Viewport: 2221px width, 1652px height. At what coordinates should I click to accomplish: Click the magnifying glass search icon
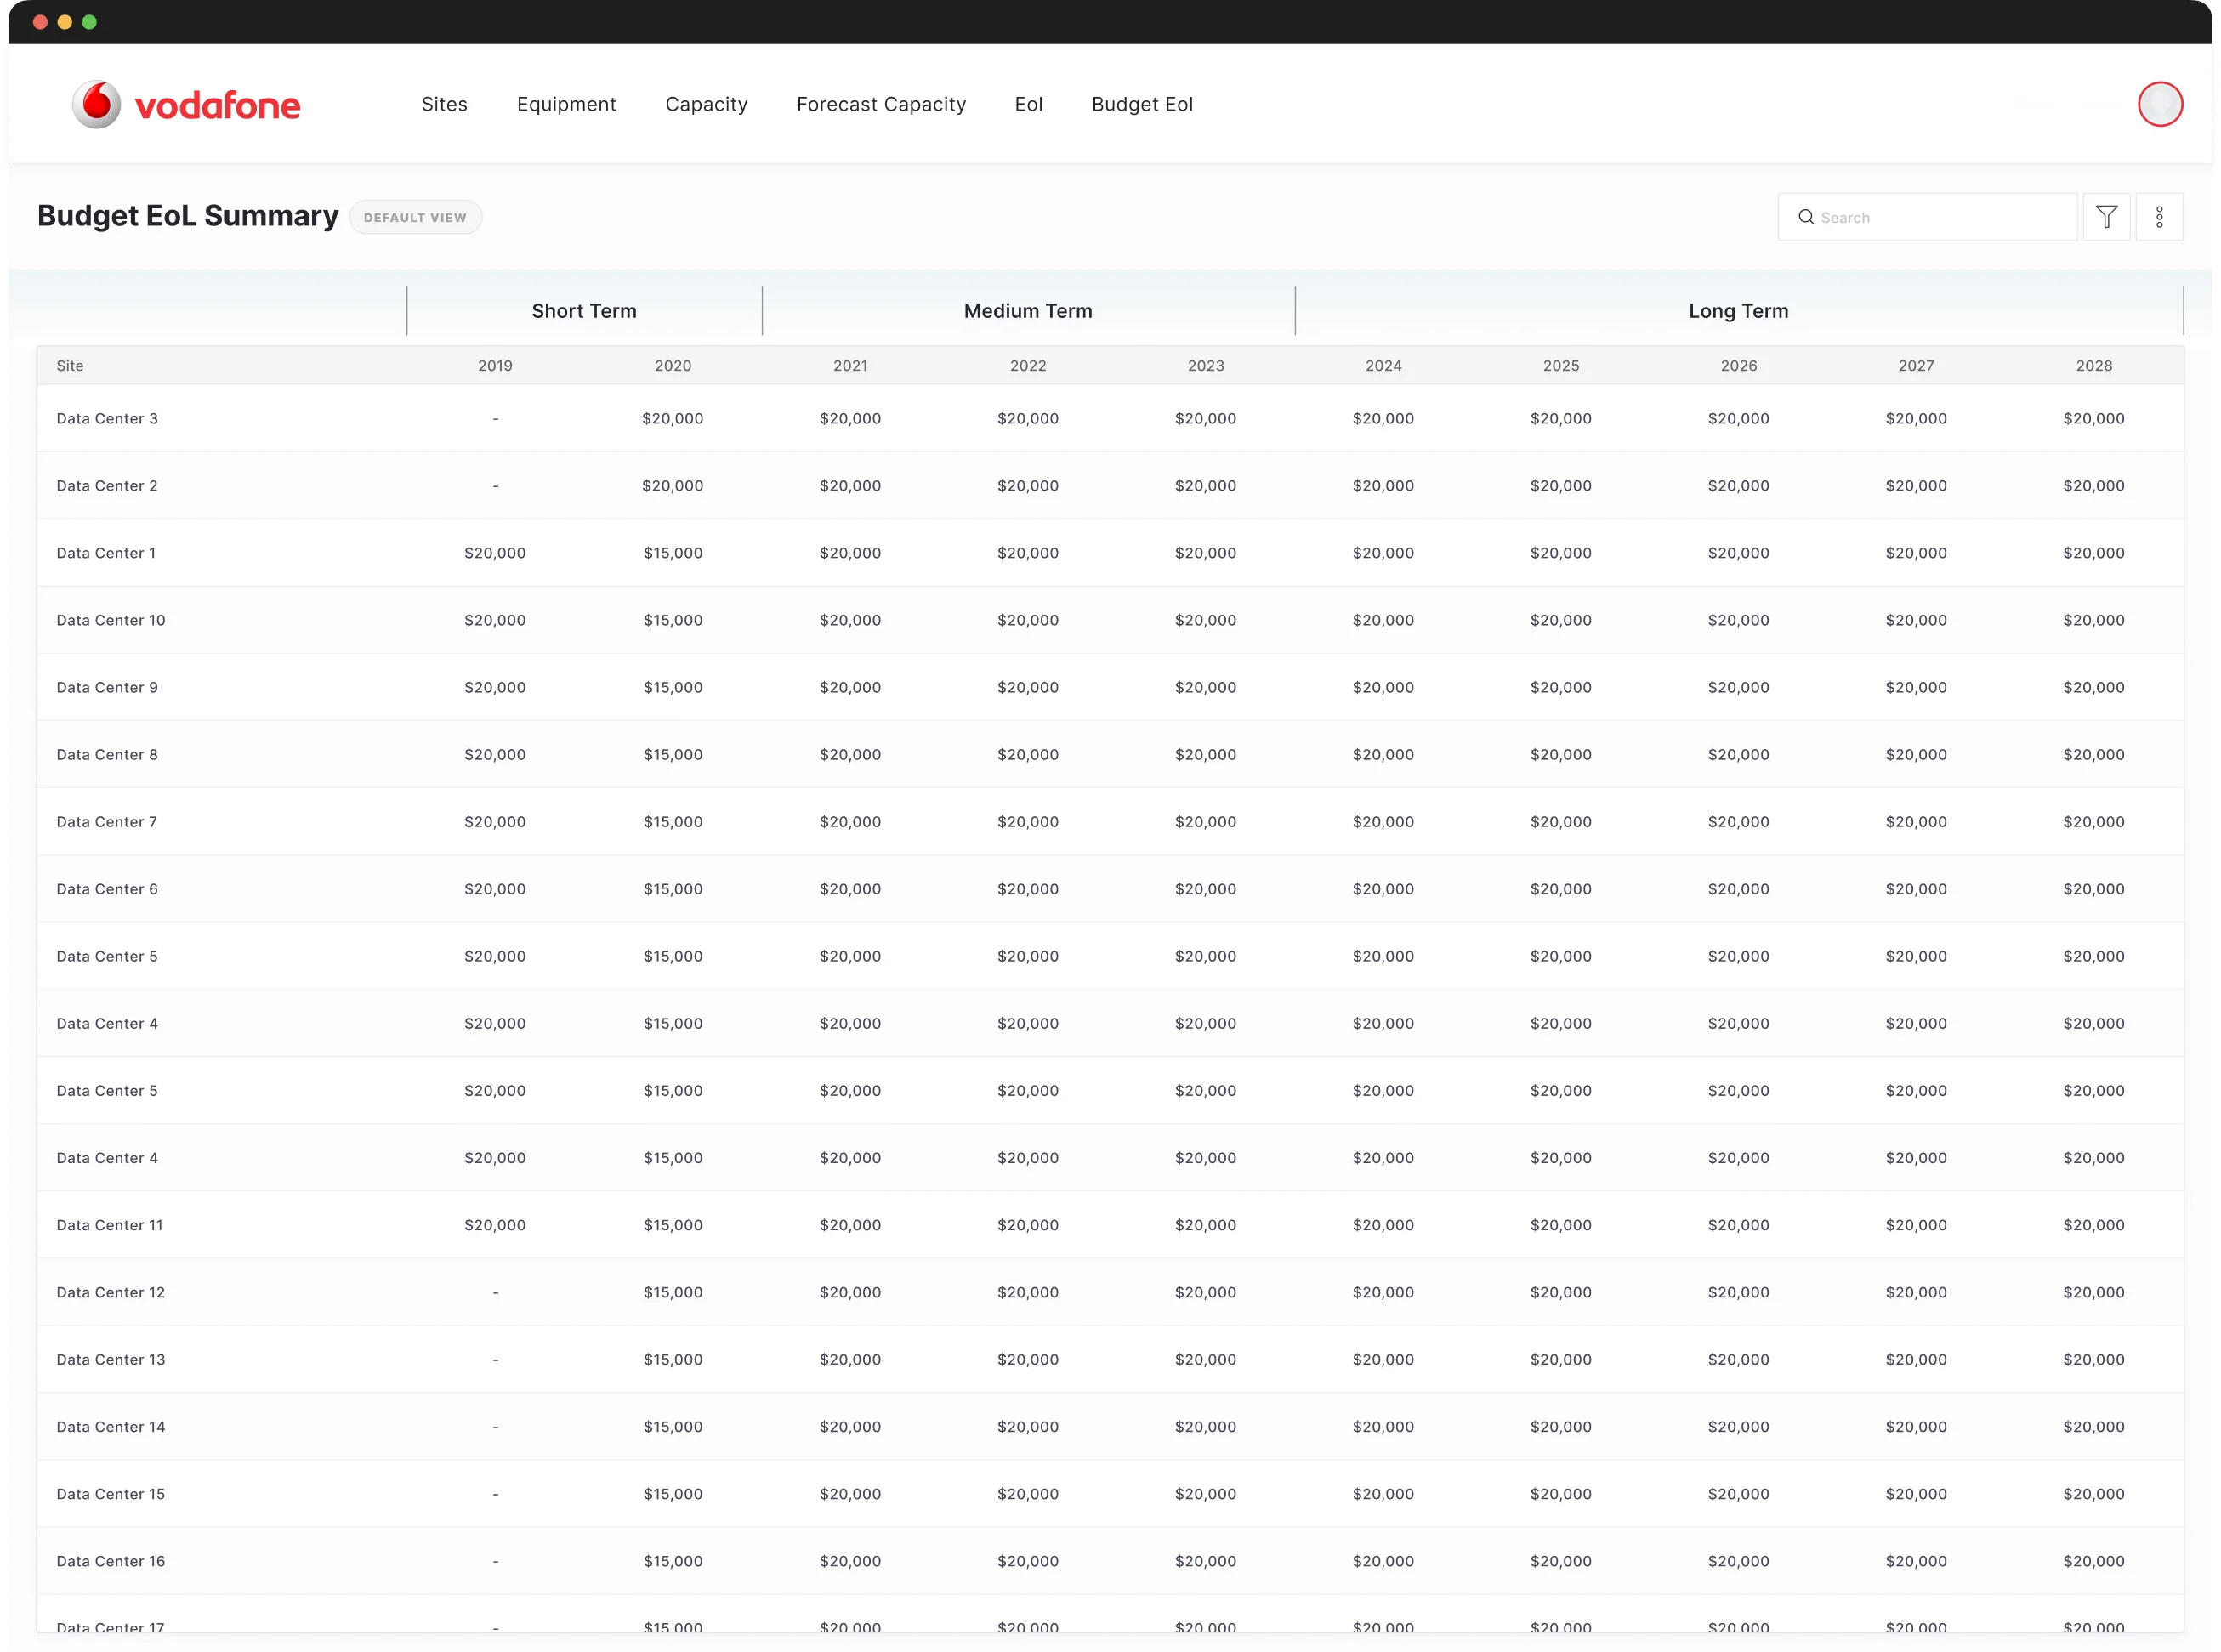click(1807, 217)
